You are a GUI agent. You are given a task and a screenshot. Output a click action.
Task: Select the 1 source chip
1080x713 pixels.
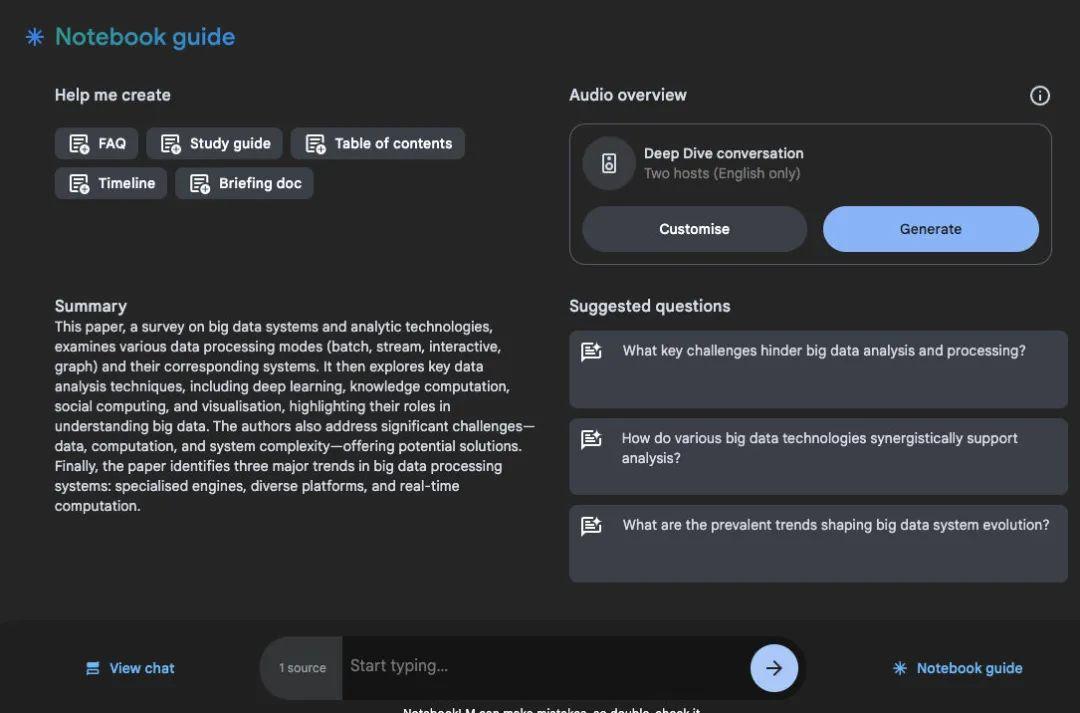302,668
